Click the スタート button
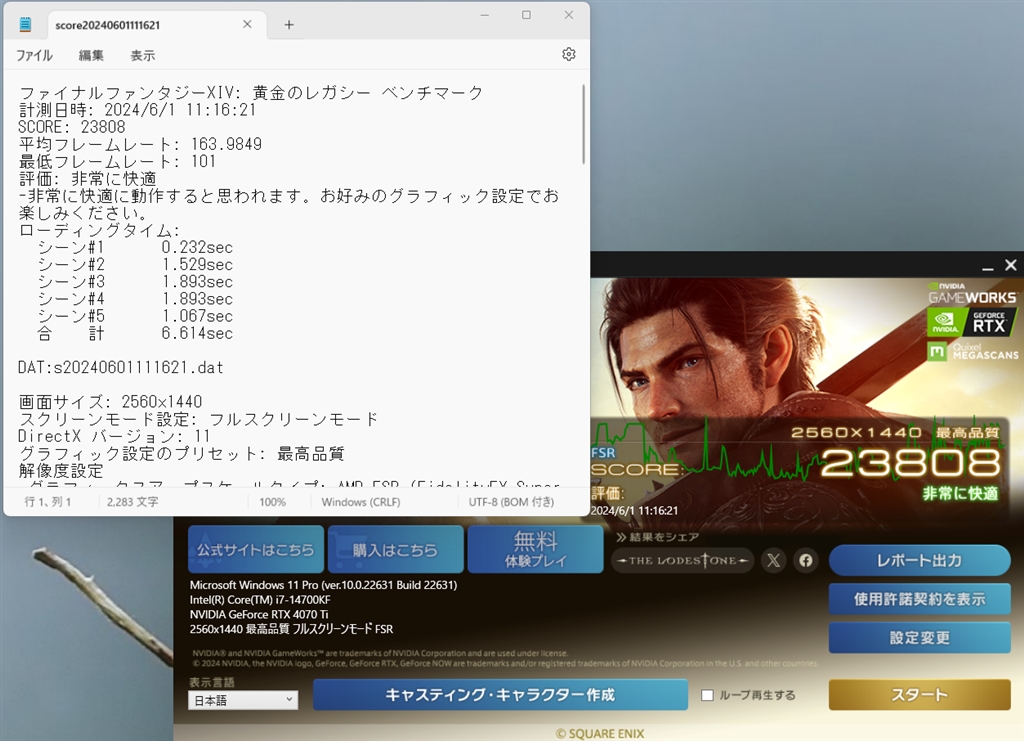1024x741 pixels. (x=919, y=695)
